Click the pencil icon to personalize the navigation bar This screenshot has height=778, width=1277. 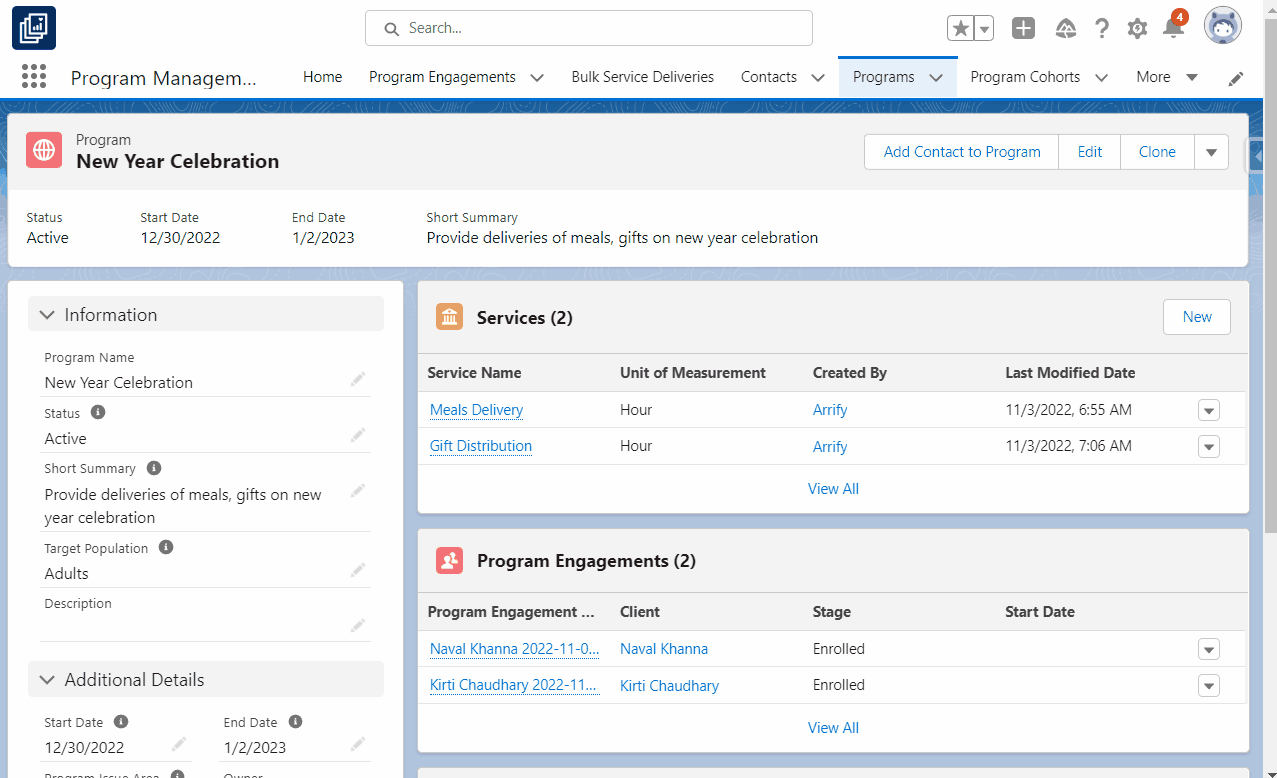point(1235,77)
